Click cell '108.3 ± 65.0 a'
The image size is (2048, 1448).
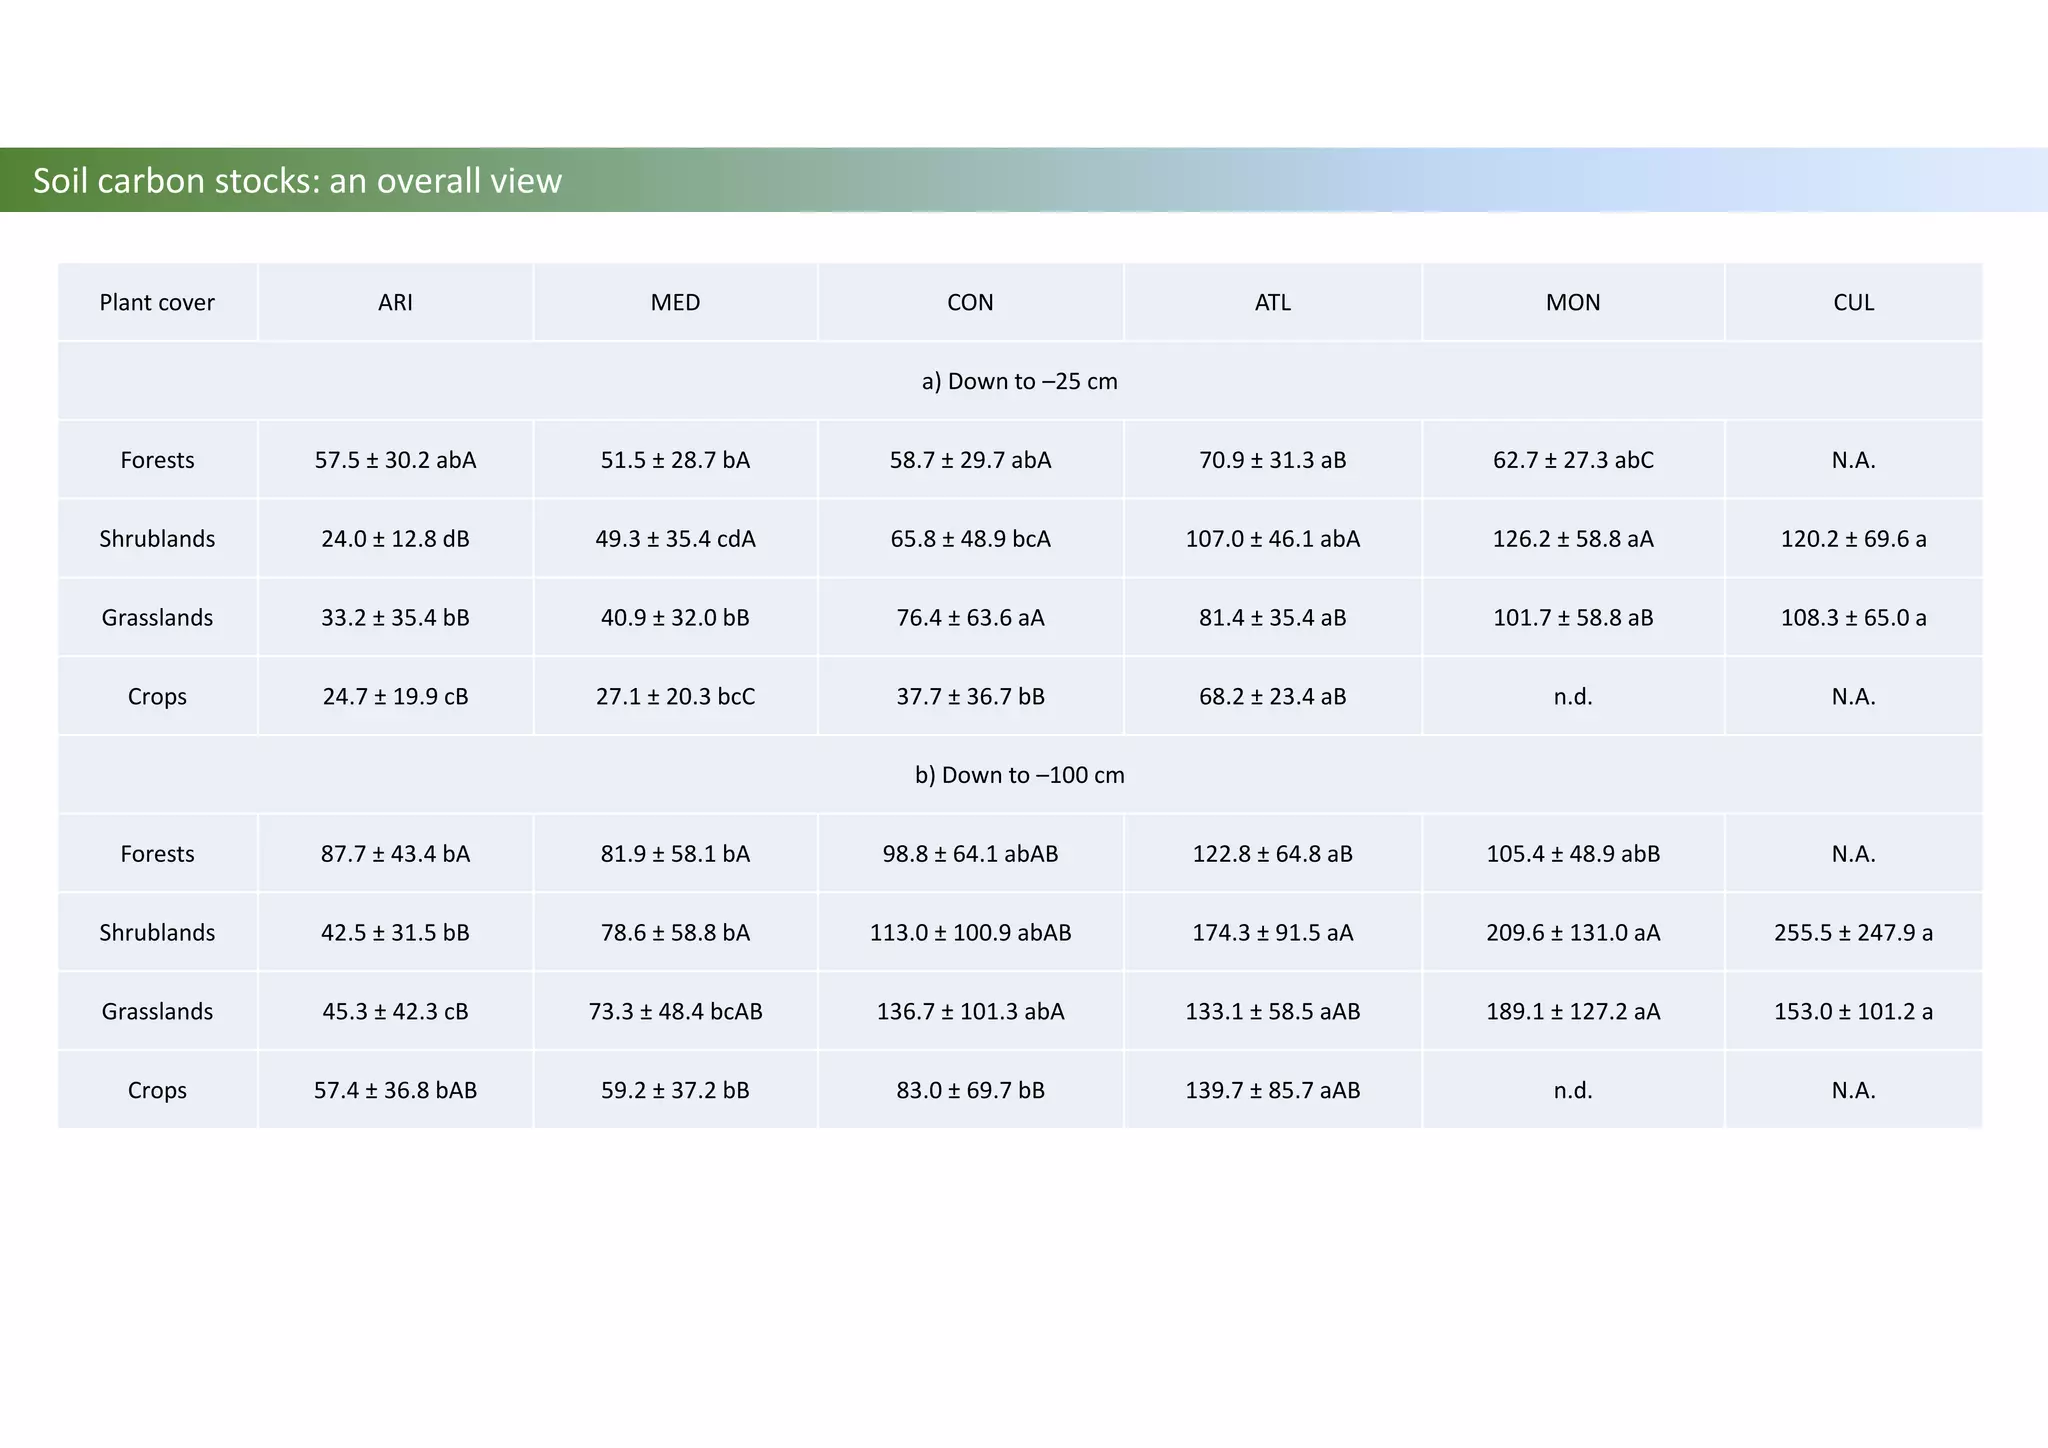click(x=1854, y=618)
